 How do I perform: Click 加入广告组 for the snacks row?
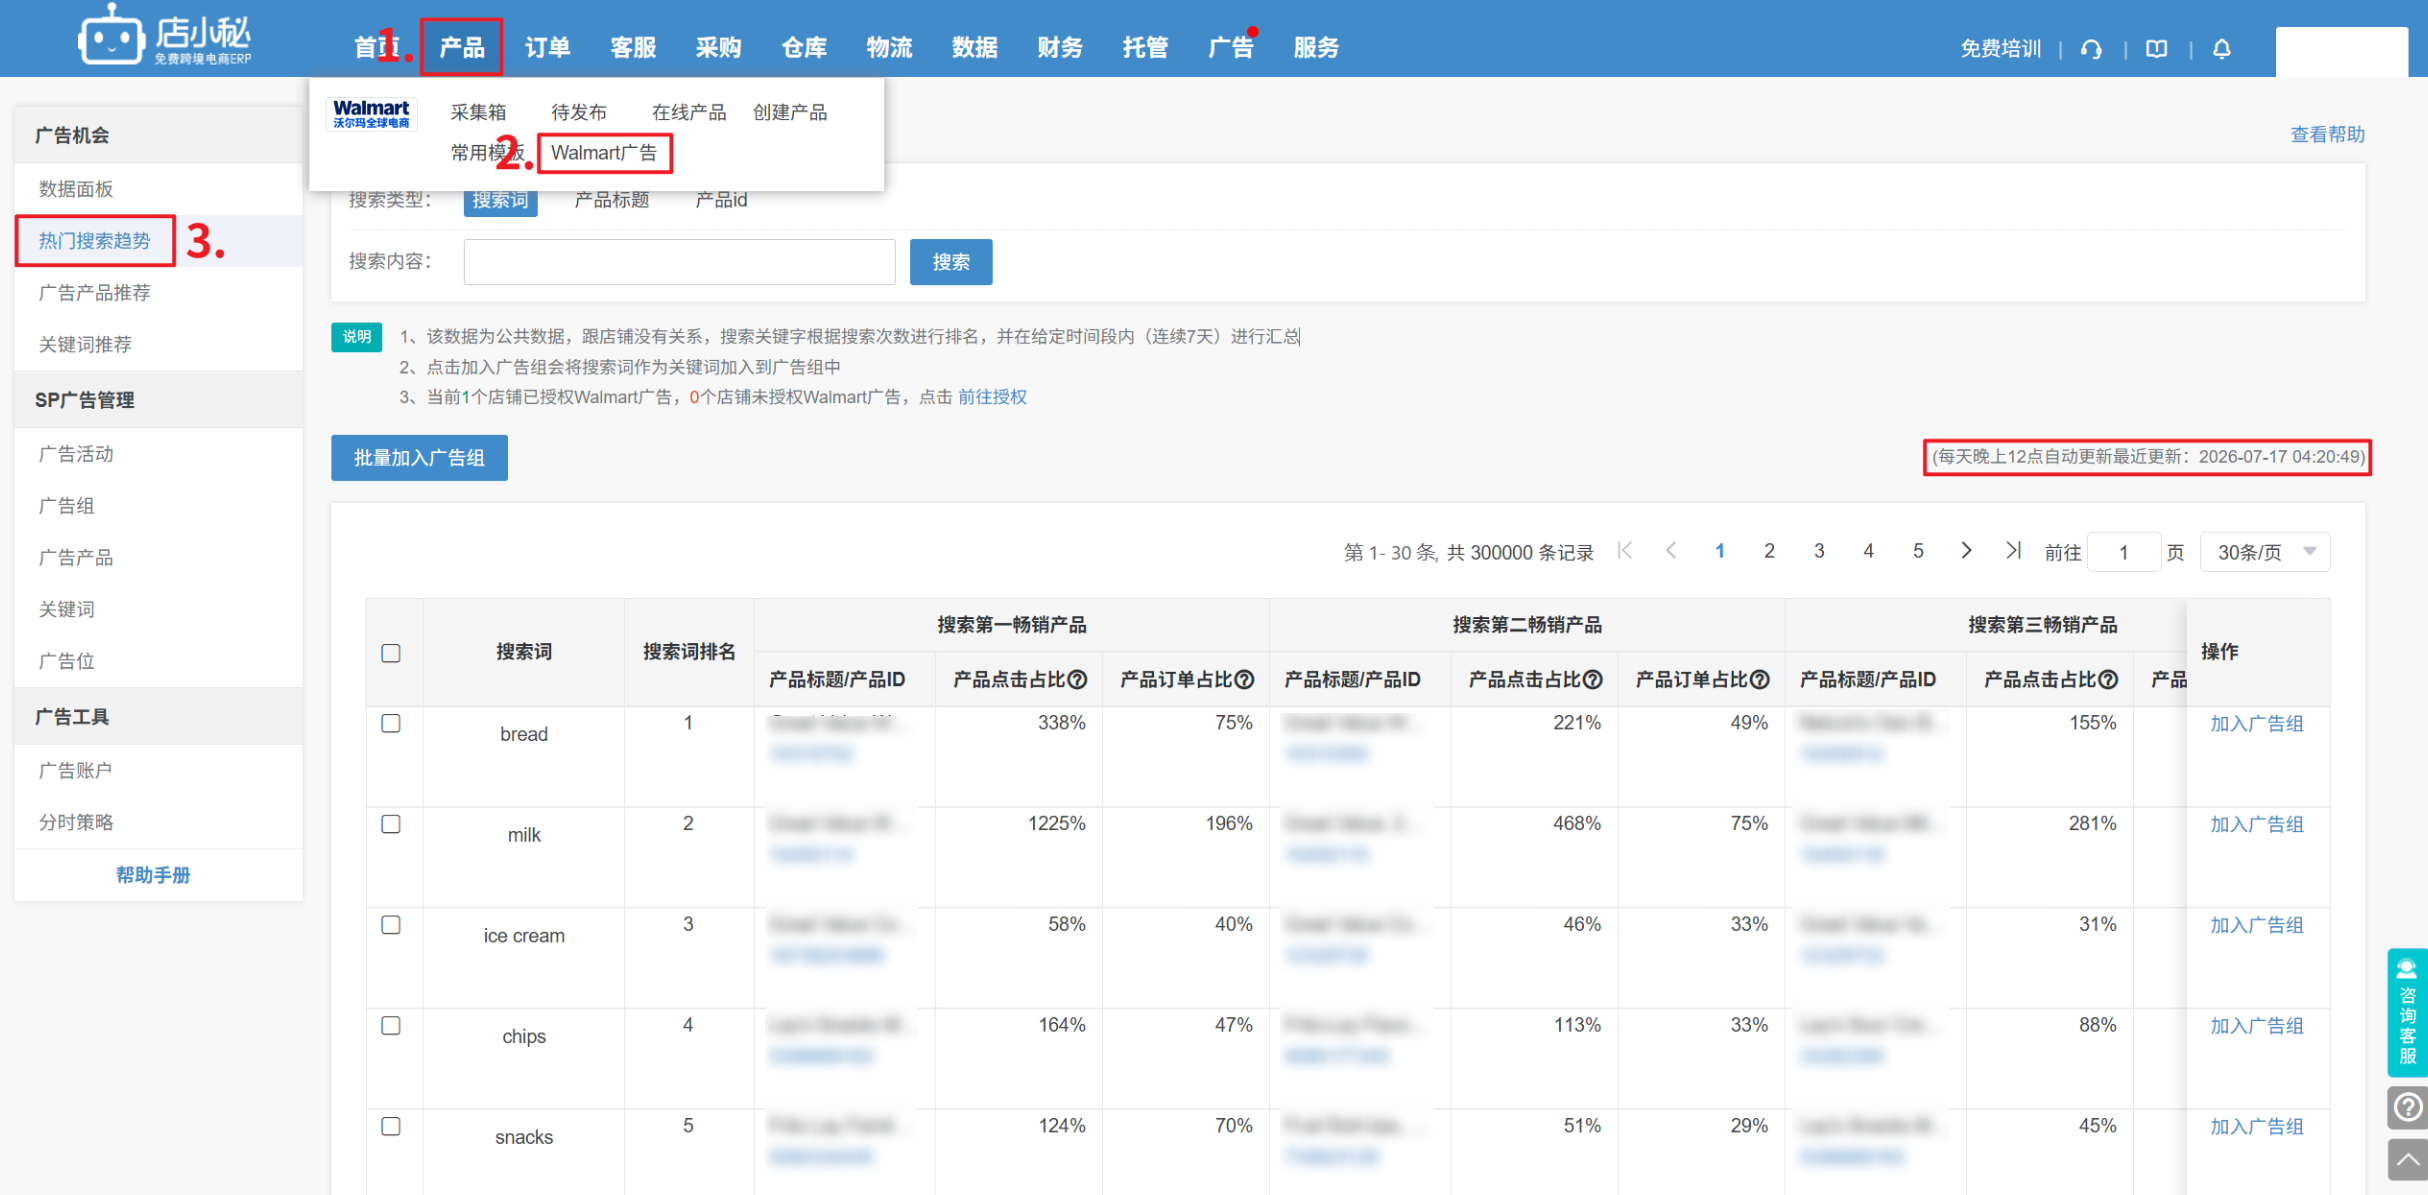click(2257, 1127)
